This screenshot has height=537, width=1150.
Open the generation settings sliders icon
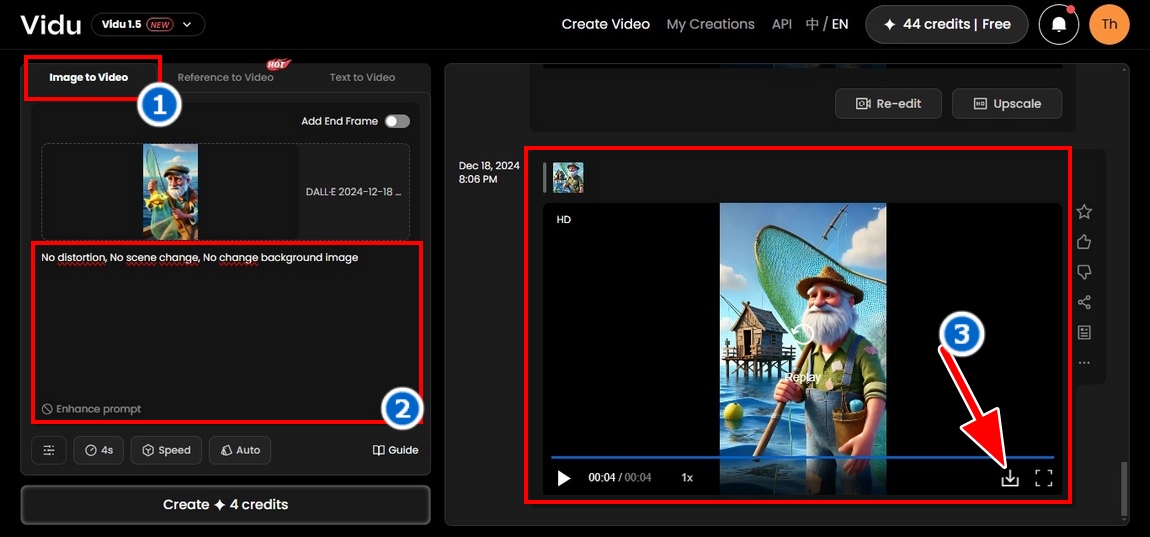click(x=49, y=450)
